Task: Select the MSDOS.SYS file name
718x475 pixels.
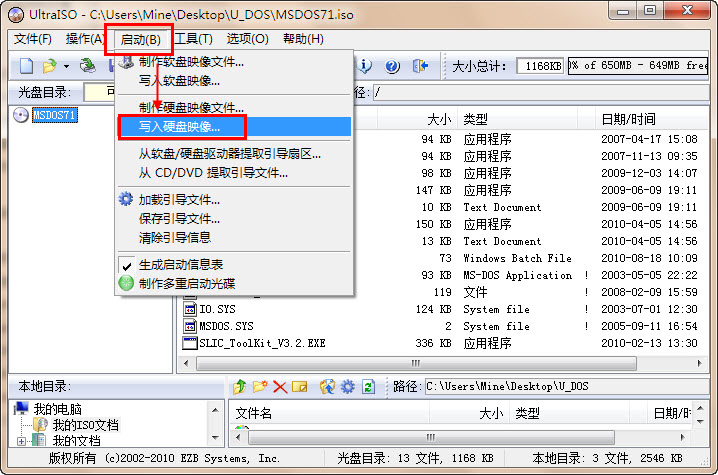Action: [226, 326]
